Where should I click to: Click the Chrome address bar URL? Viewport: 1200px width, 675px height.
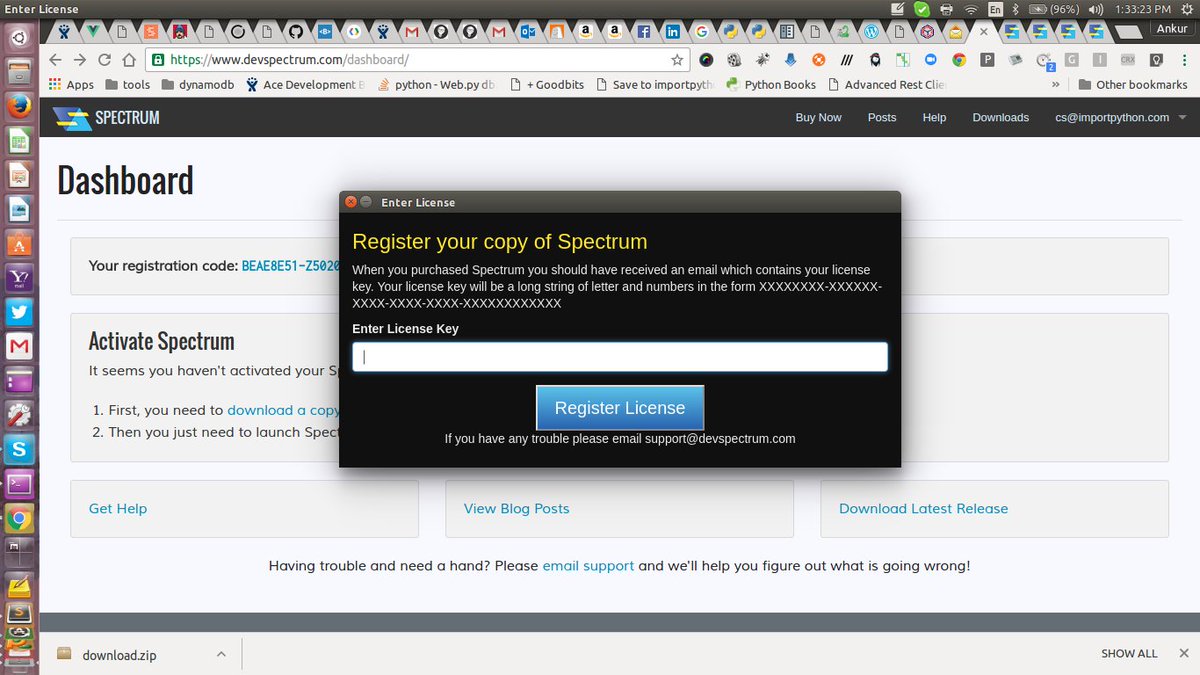click(289, 60)
